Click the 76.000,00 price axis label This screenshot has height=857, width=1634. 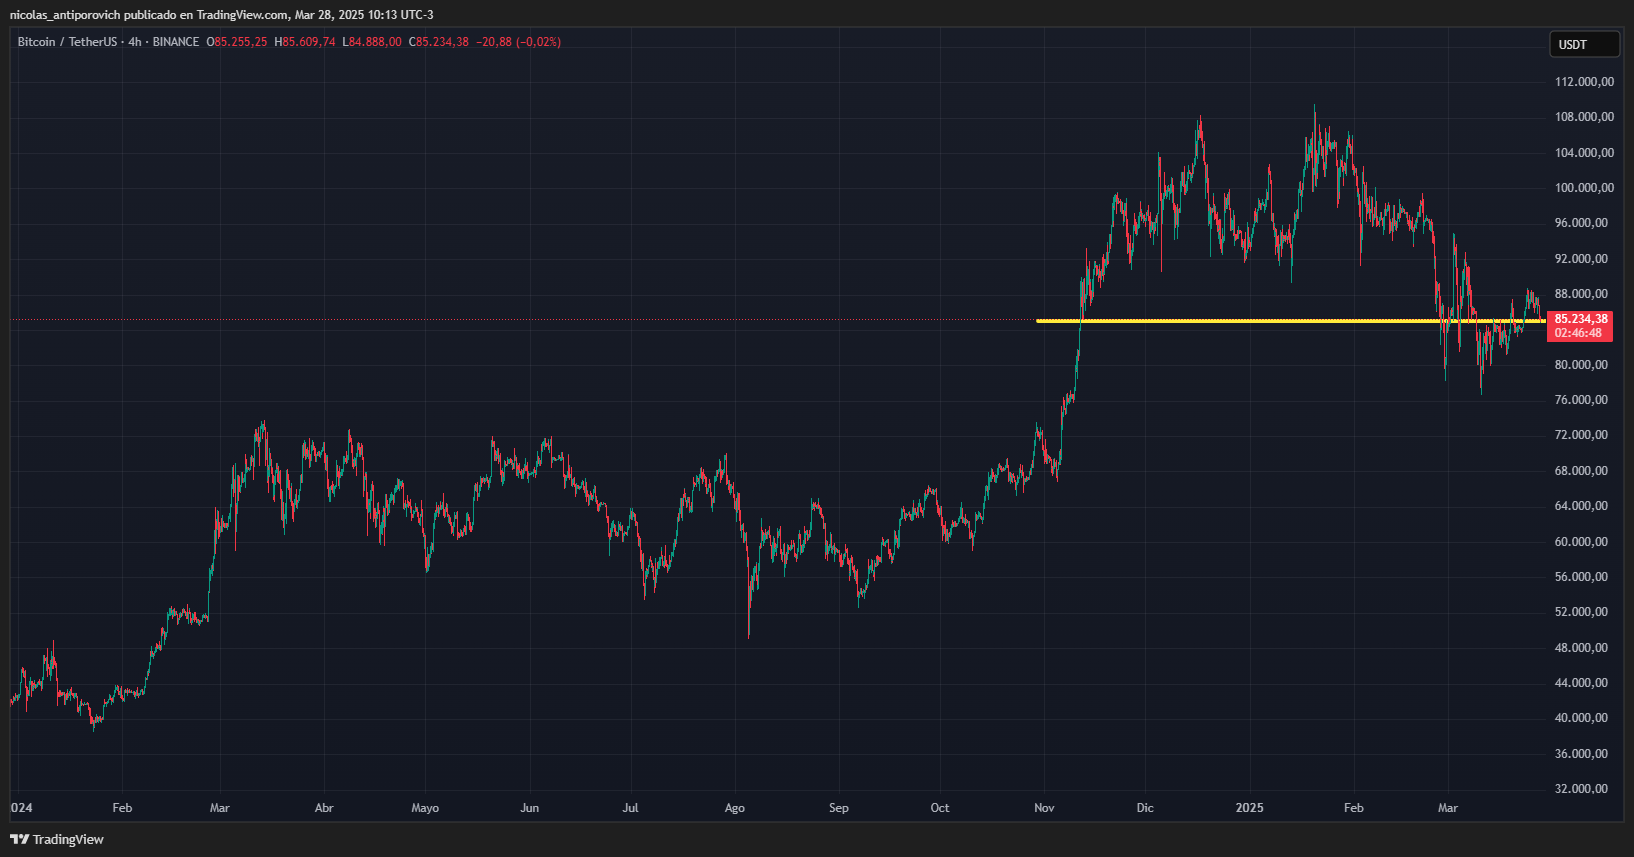click(1581, 400)
